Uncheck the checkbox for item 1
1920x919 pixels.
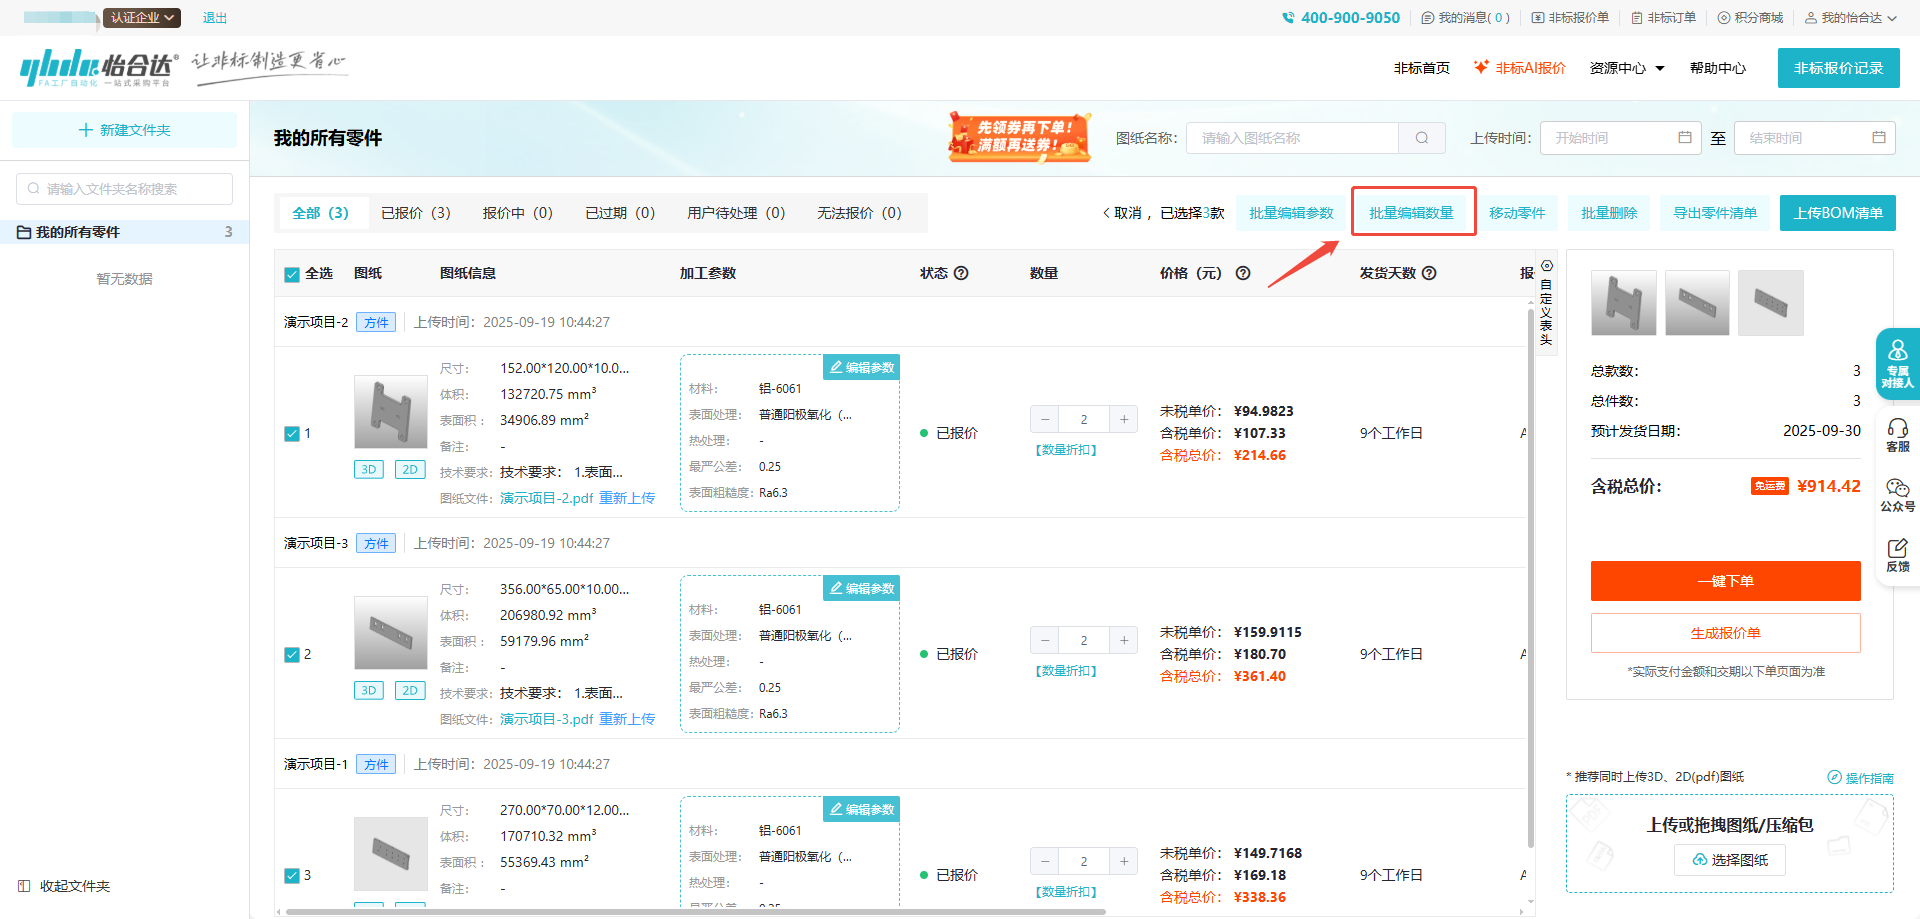292,434
